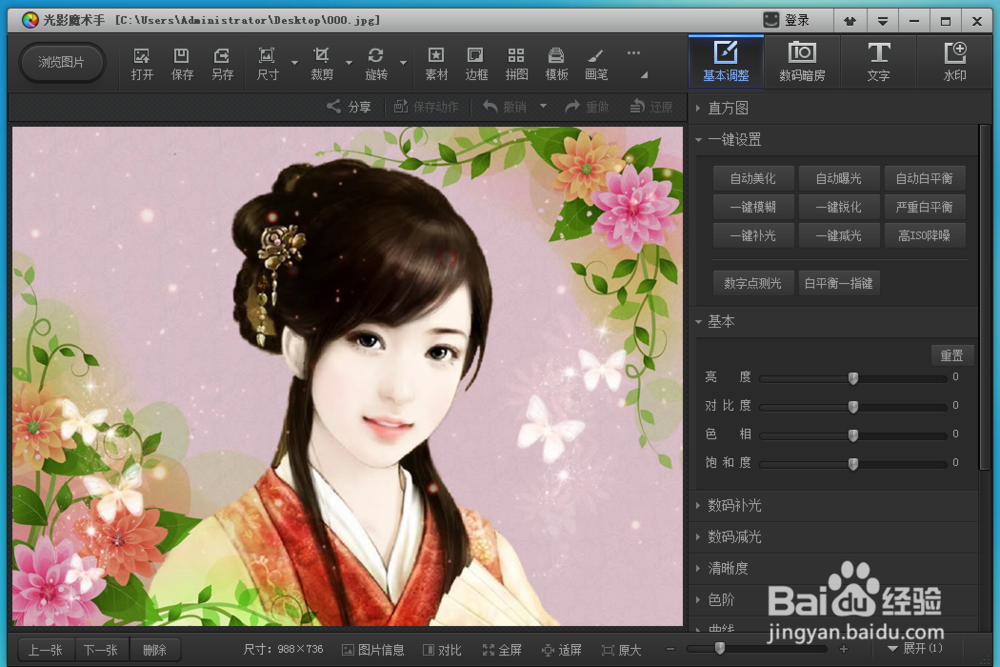Open the title bar menu dropdown icon
Viewport: 1000px width, 667px height.
(x=882, y=21)
